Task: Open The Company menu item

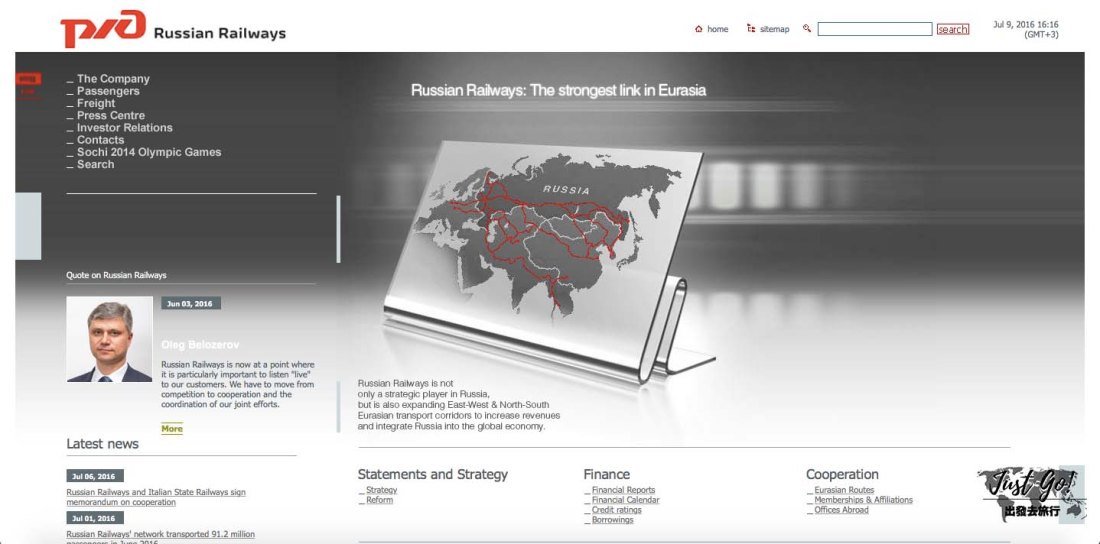Action: (113, 79)
